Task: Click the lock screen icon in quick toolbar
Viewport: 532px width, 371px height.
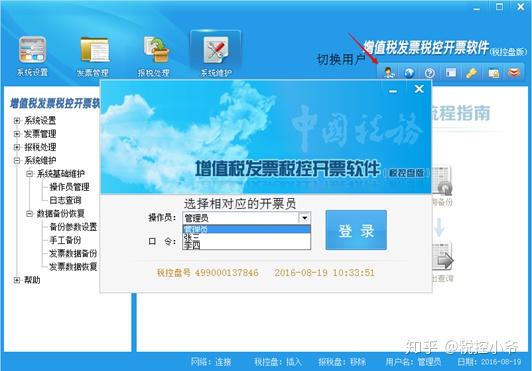Action: (494, 73)
